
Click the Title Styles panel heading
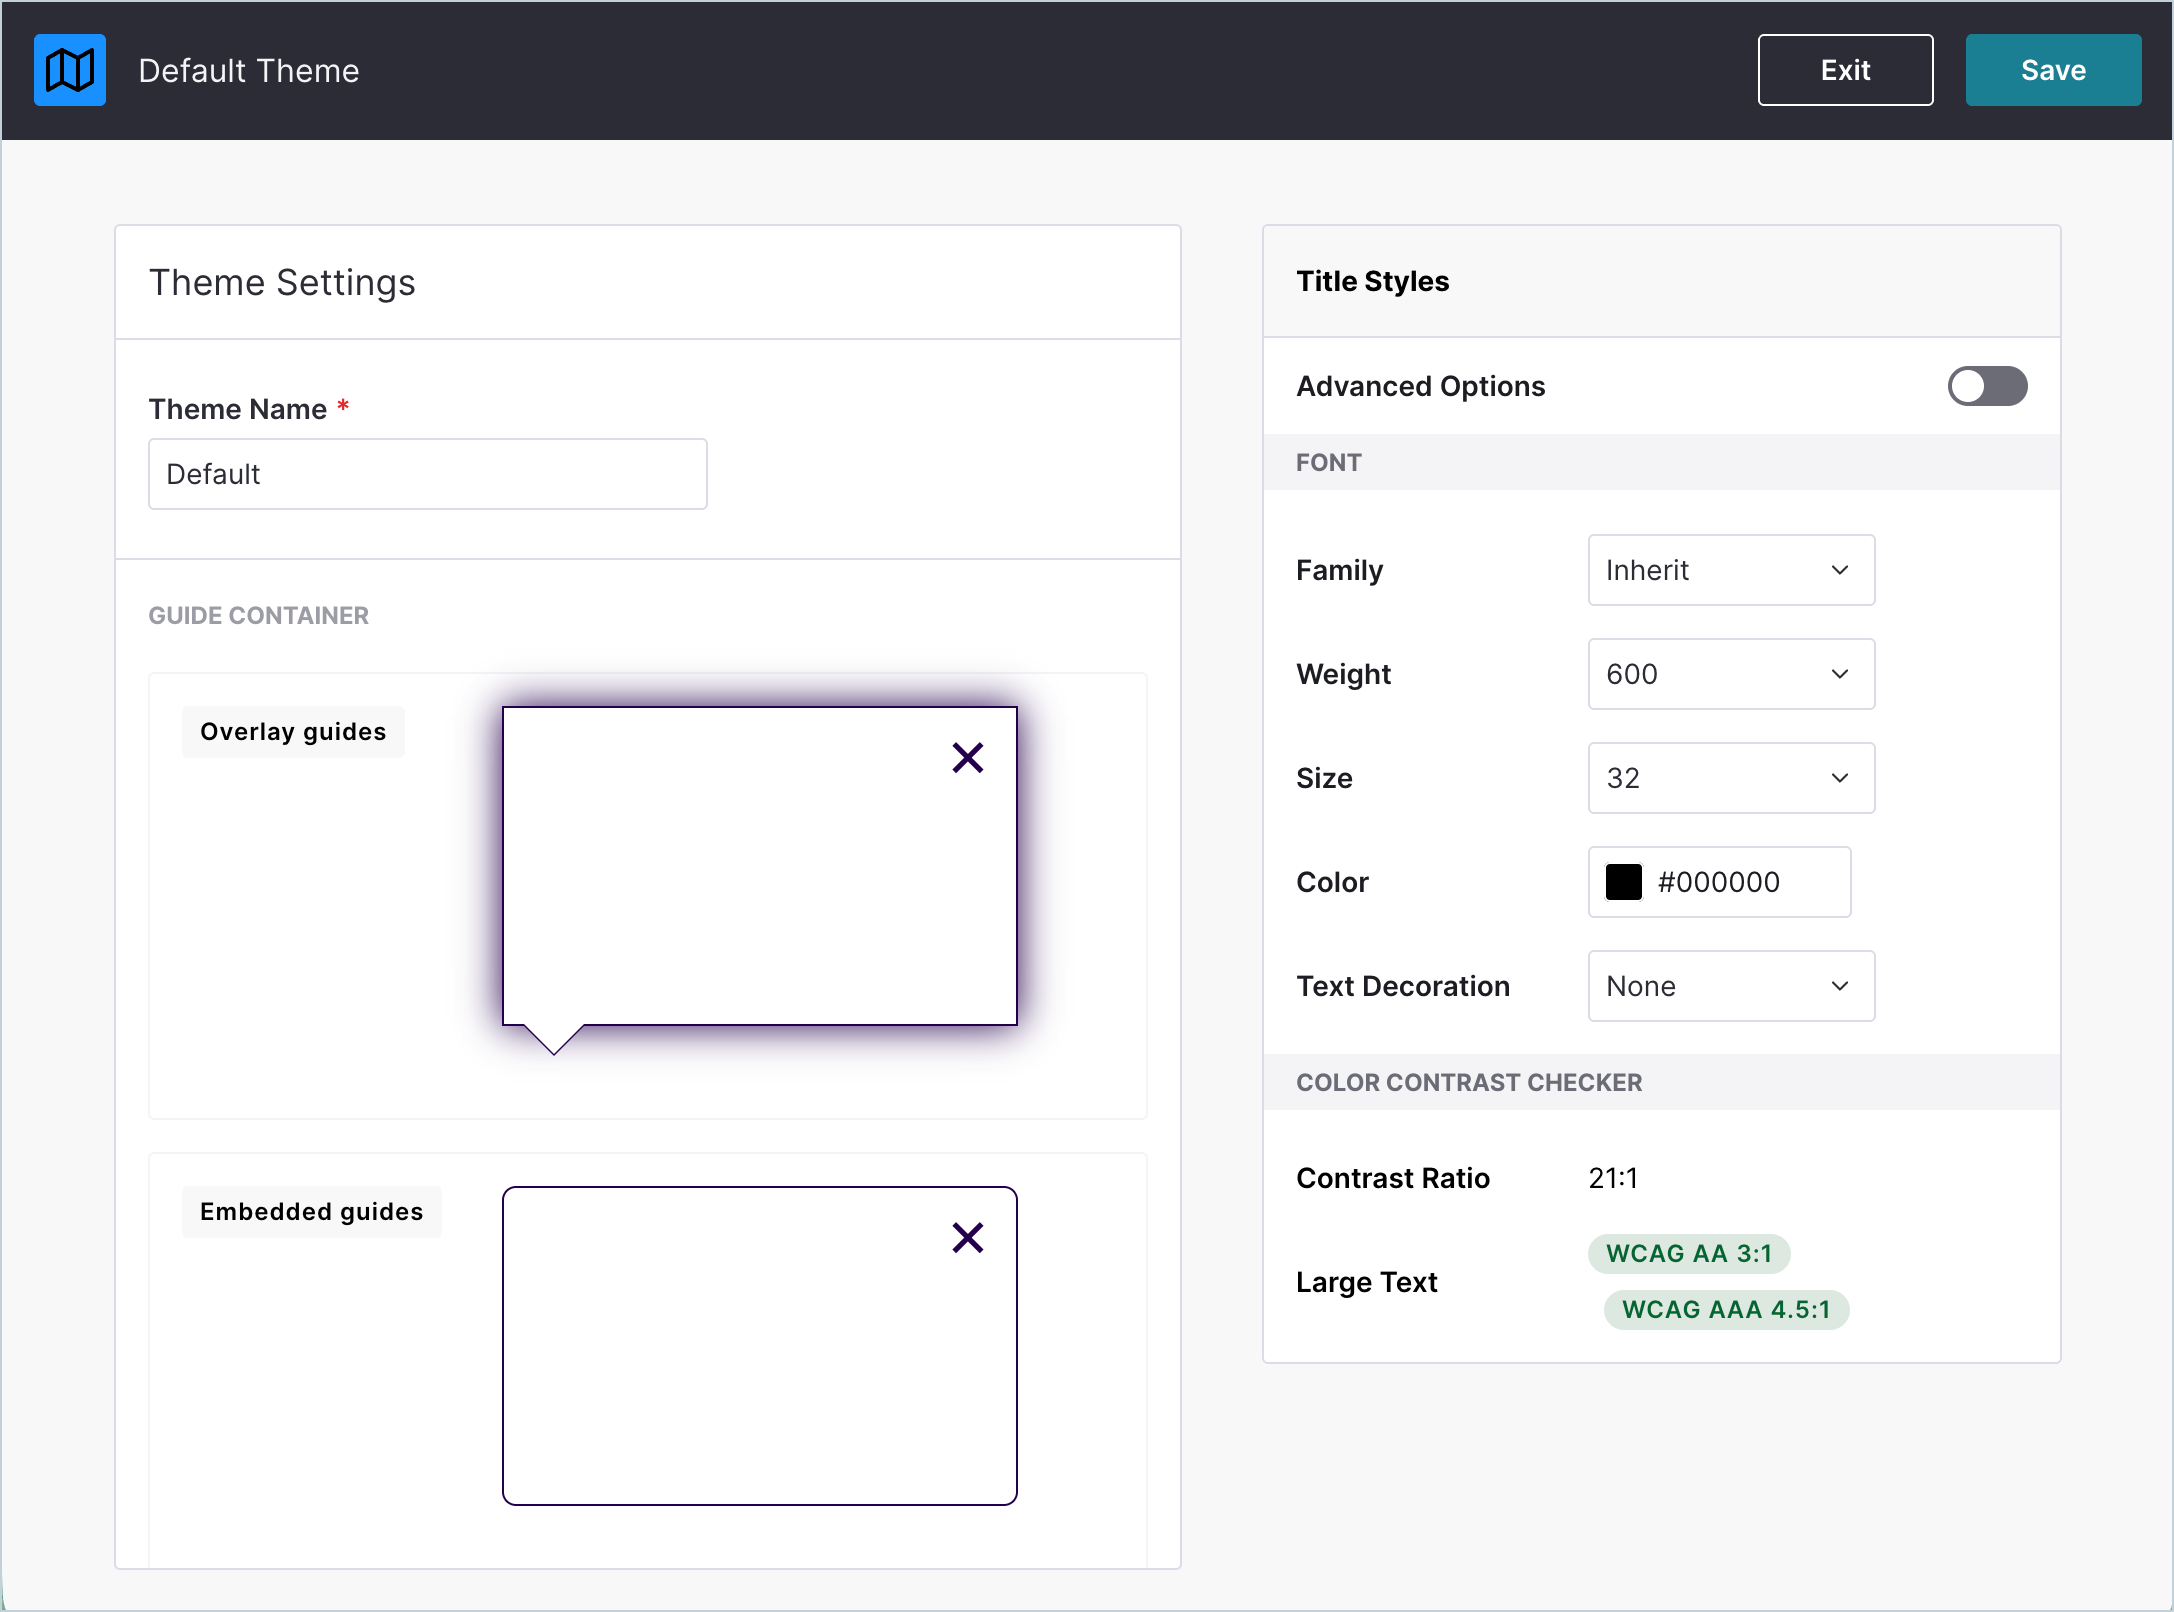(1372, 281)
